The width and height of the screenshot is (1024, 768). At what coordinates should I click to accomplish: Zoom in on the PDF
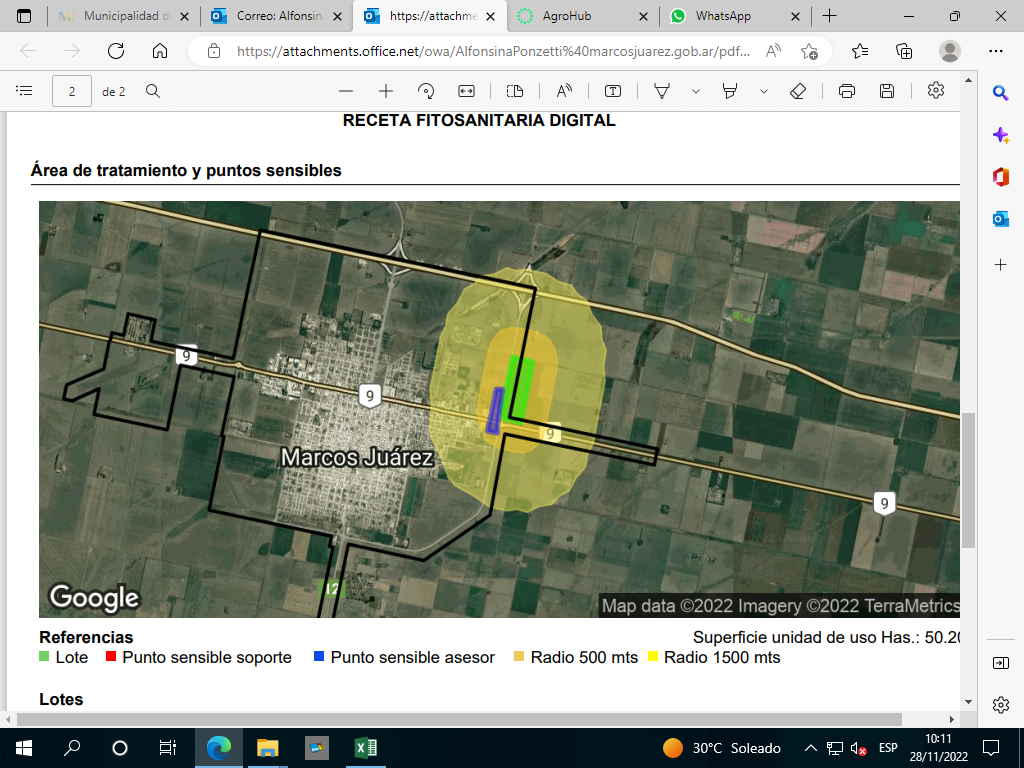pos(386,91)
